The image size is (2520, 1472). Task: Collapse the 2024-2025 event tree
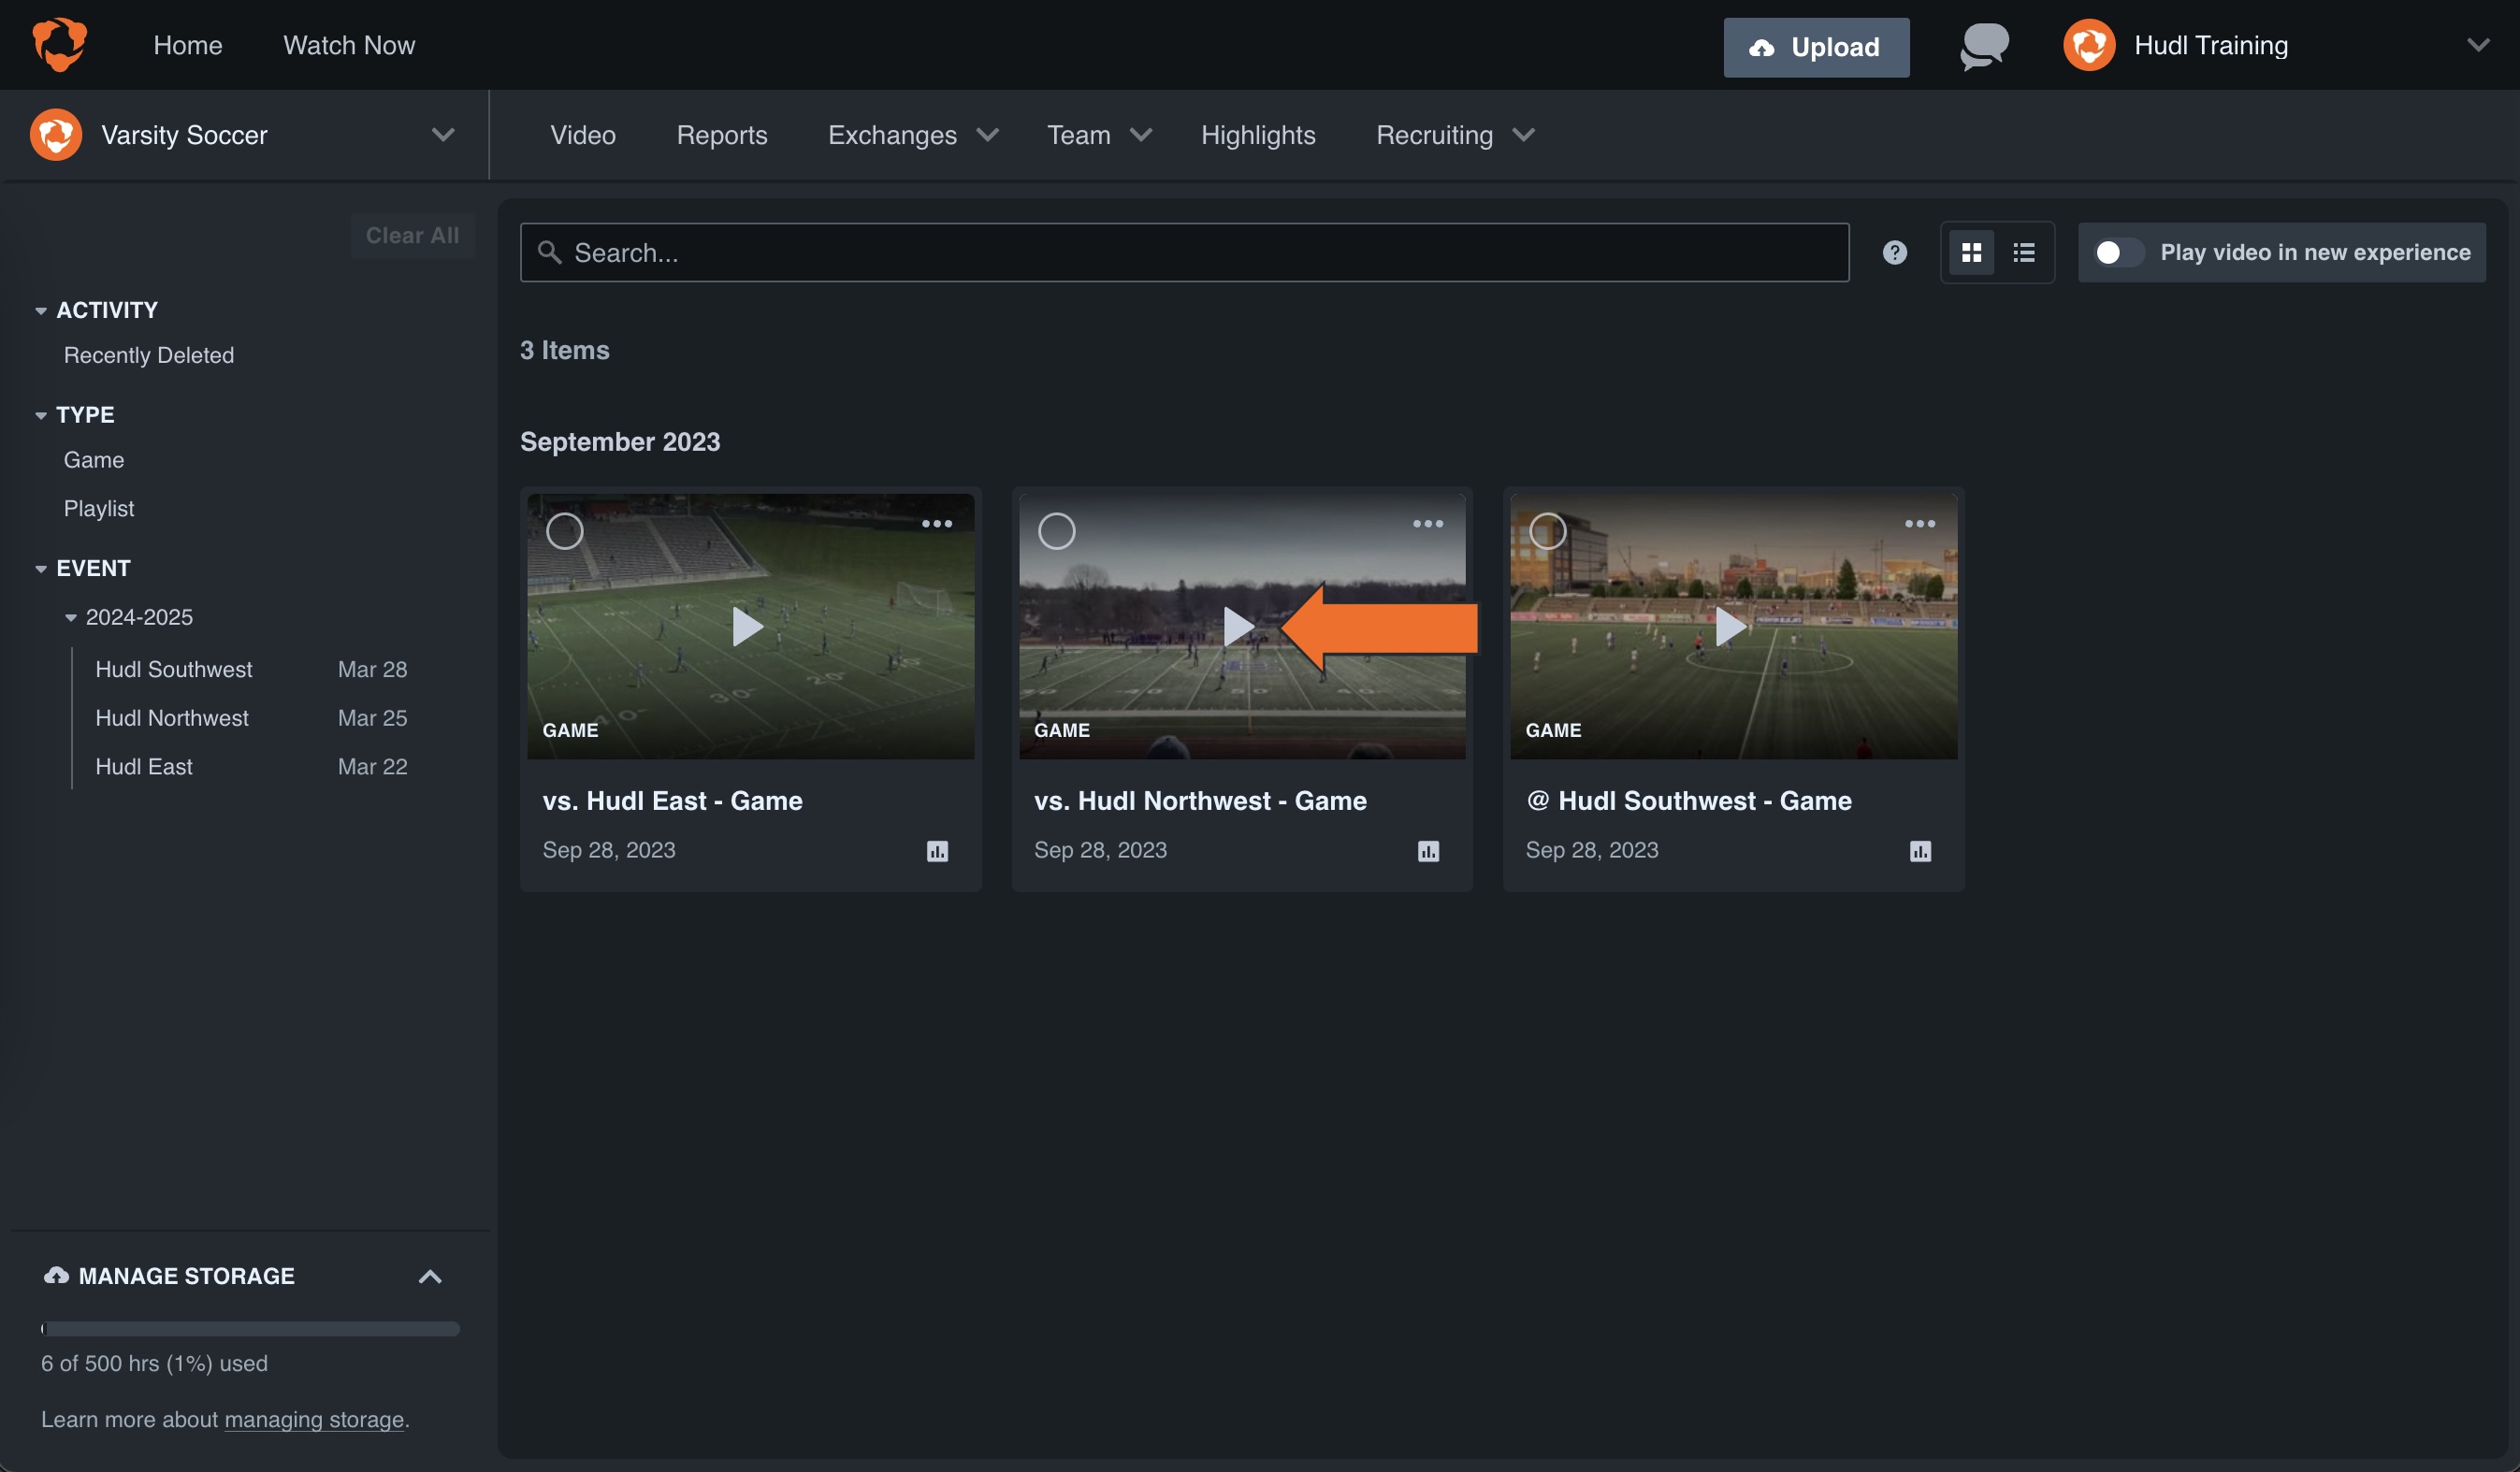[70, 617]
